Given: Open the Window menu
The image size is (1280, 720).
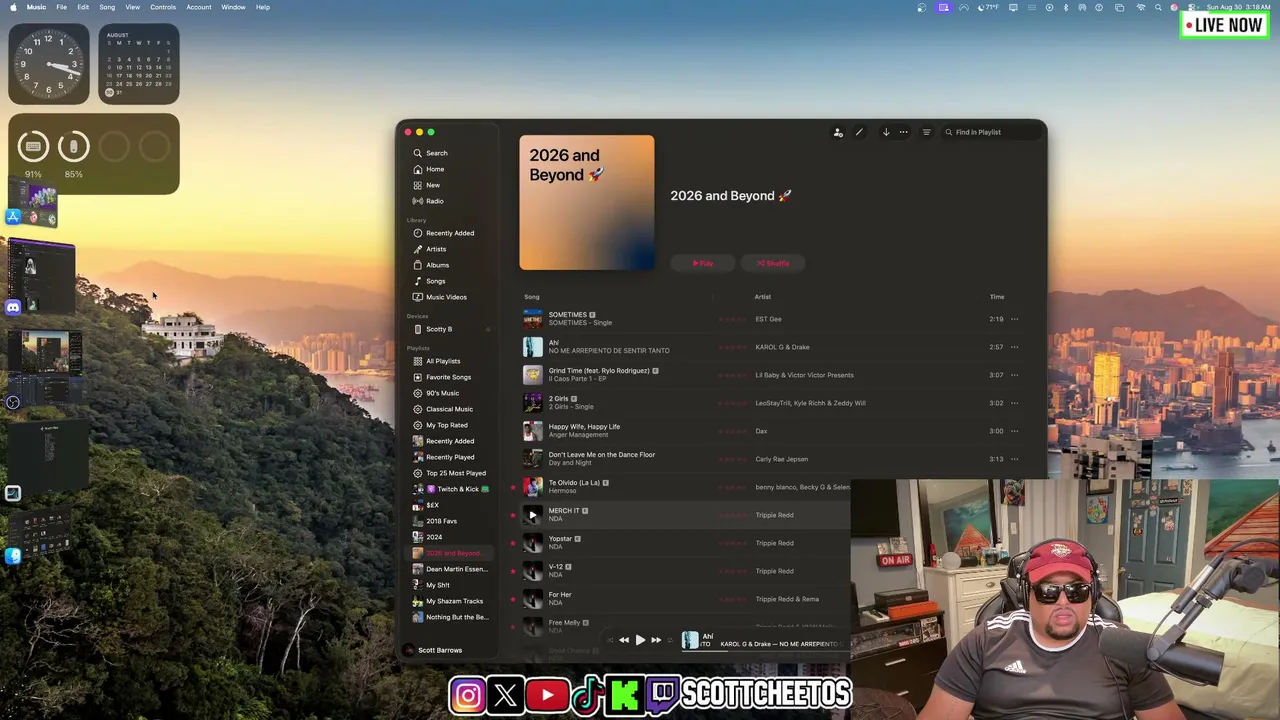Looking at the screenshot, I should tap(233, 7).
